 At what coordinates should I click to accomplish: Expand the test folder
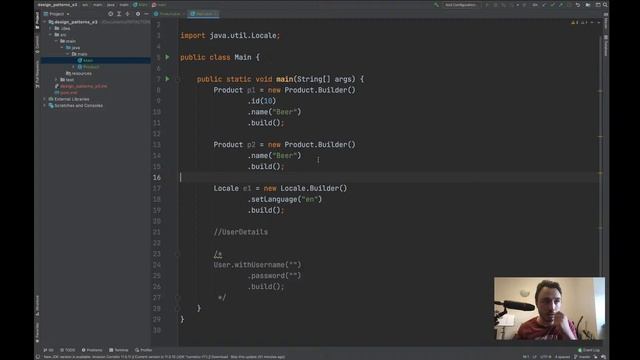coord(56,80)
